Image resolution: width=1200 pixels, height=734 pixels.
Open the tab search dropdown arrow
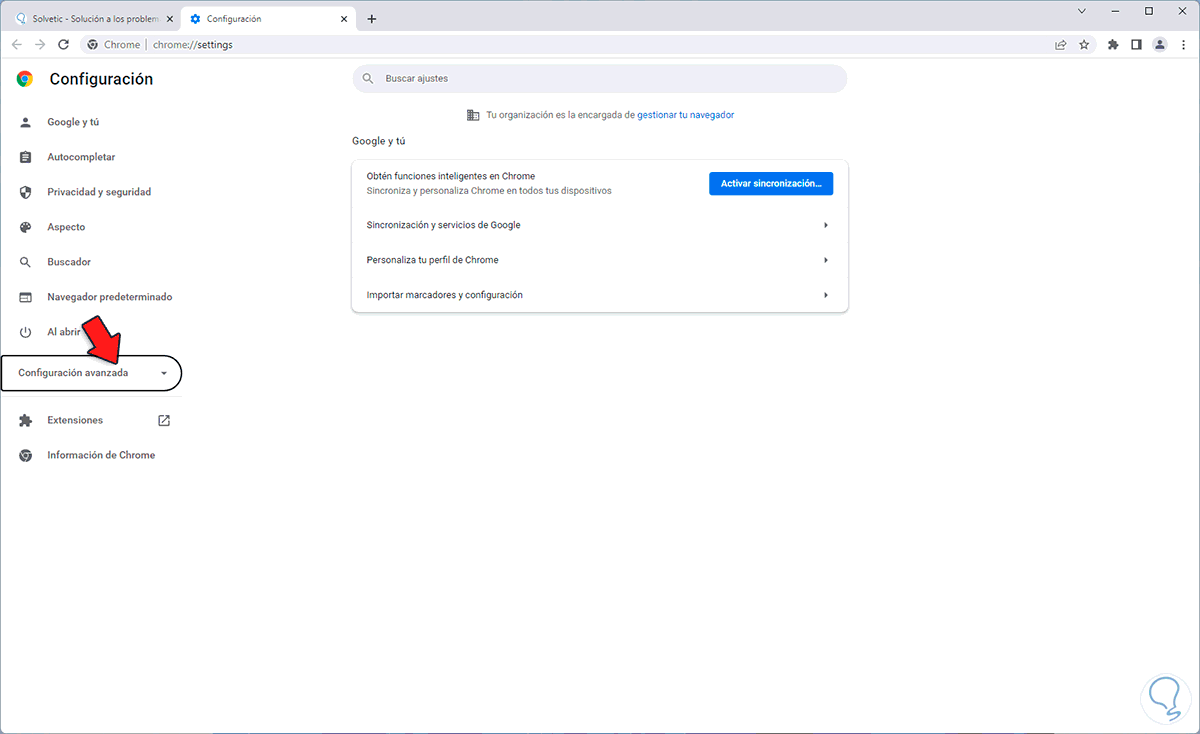click(x=1082, y=11)
